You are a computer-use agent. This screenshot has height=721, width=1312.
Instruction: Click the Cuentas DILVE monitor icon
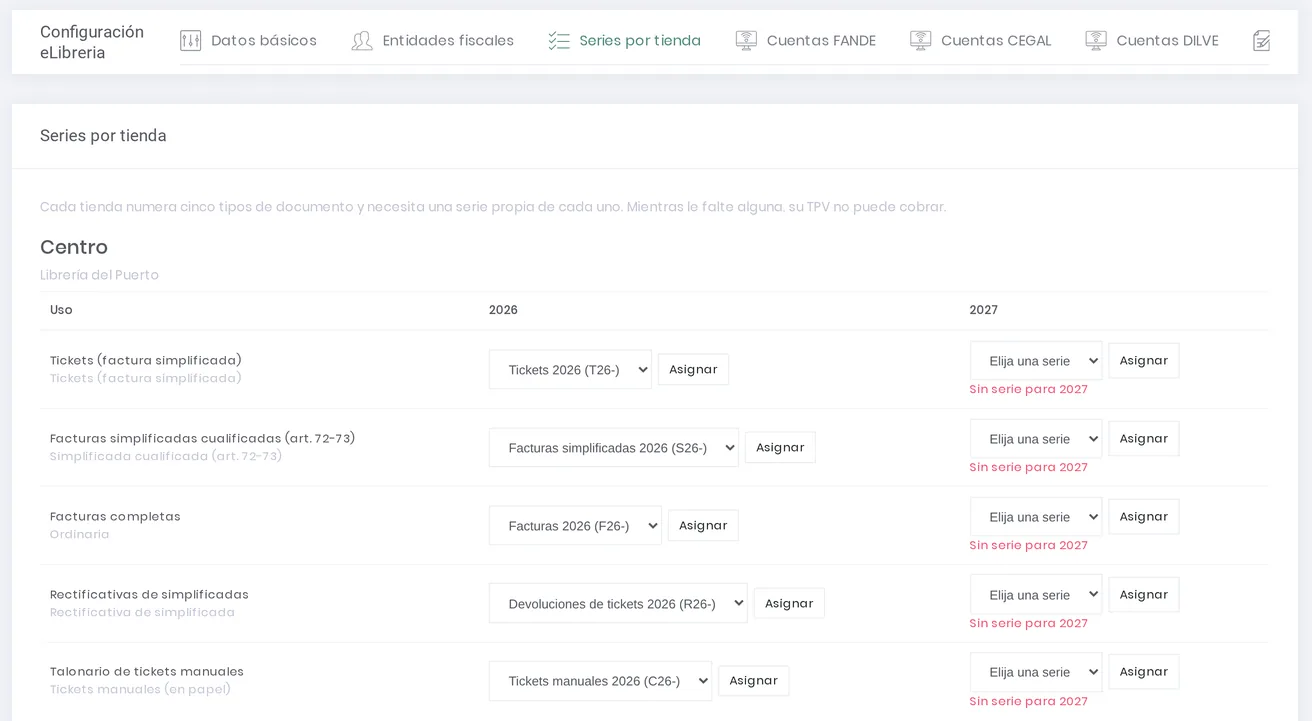(x=1096, y=41)
